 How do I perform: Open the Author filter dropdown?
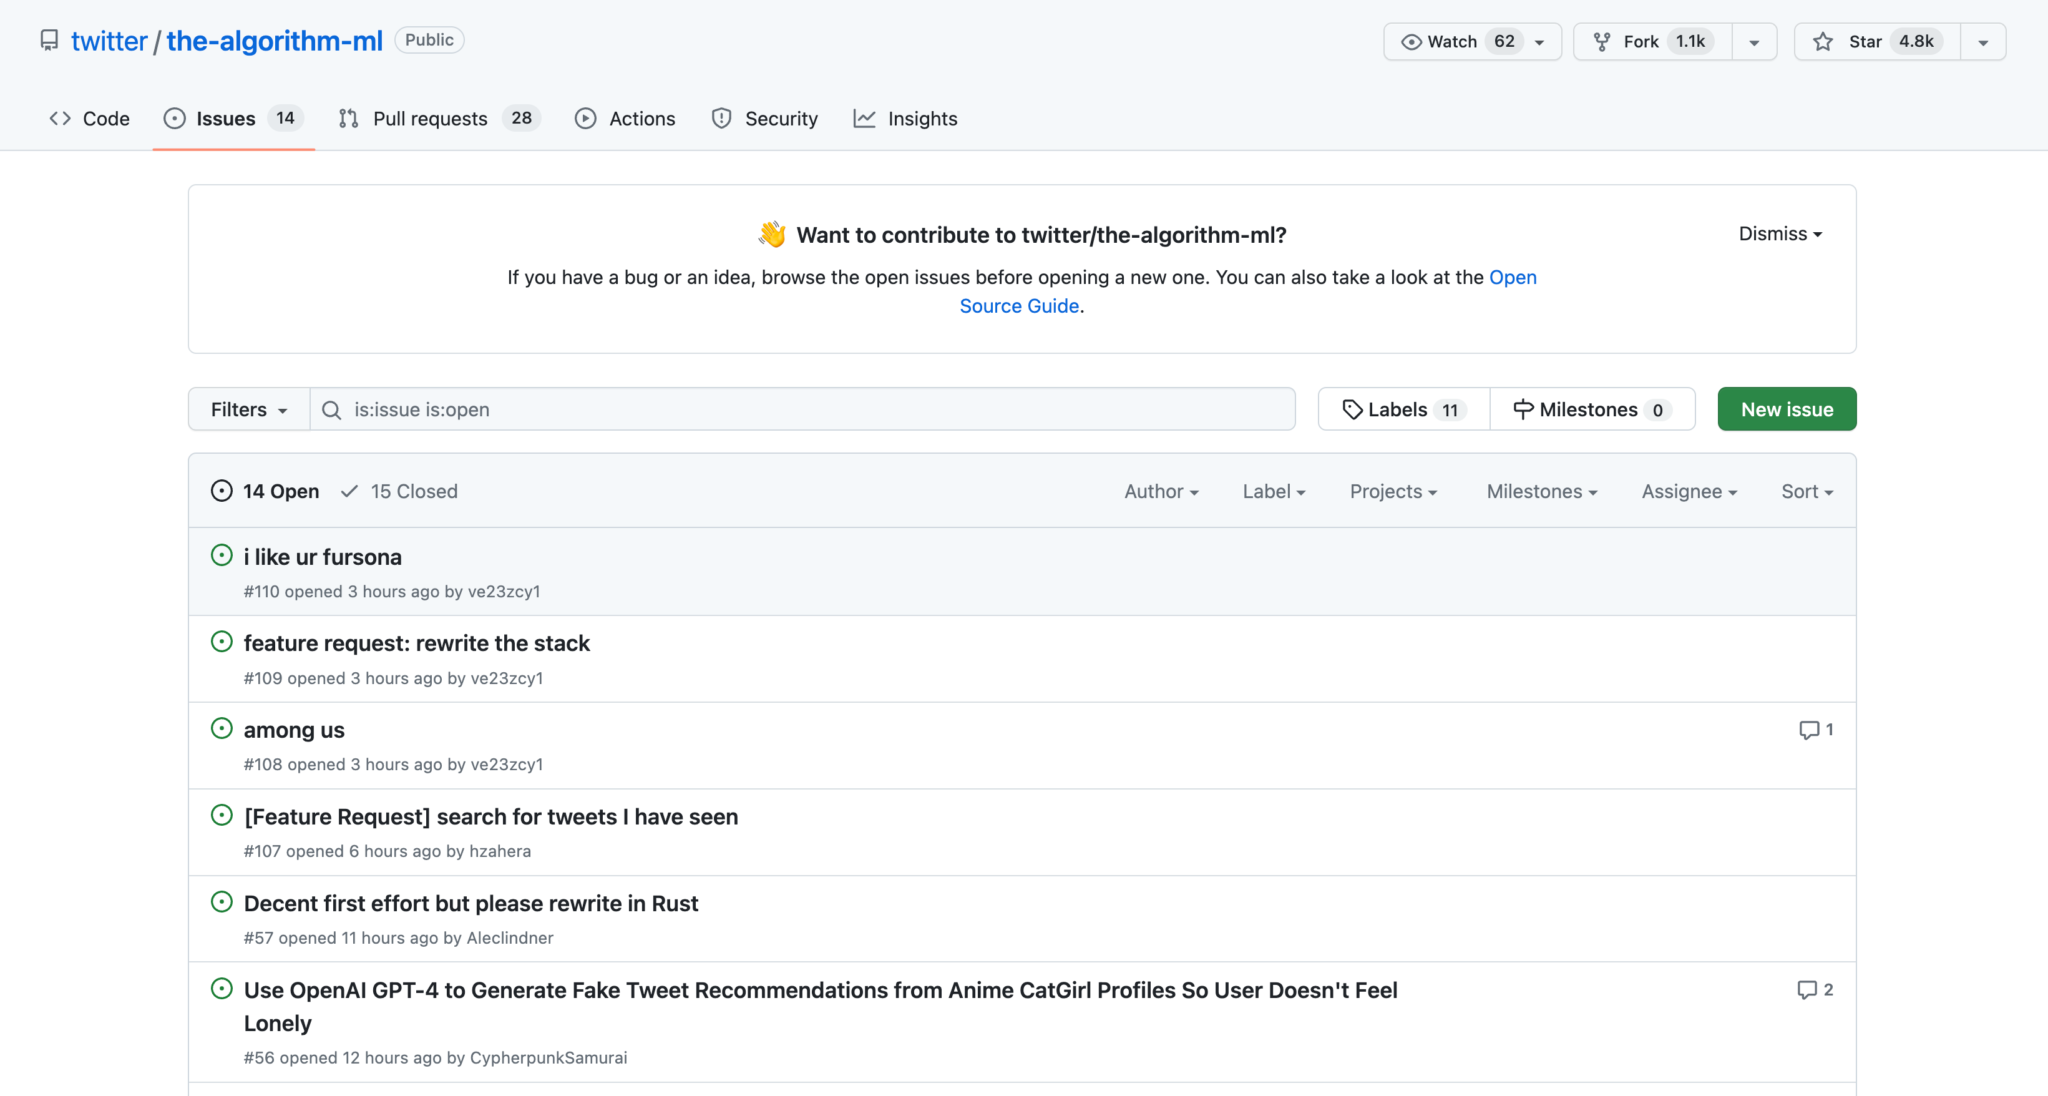[x=1160, y=491]
